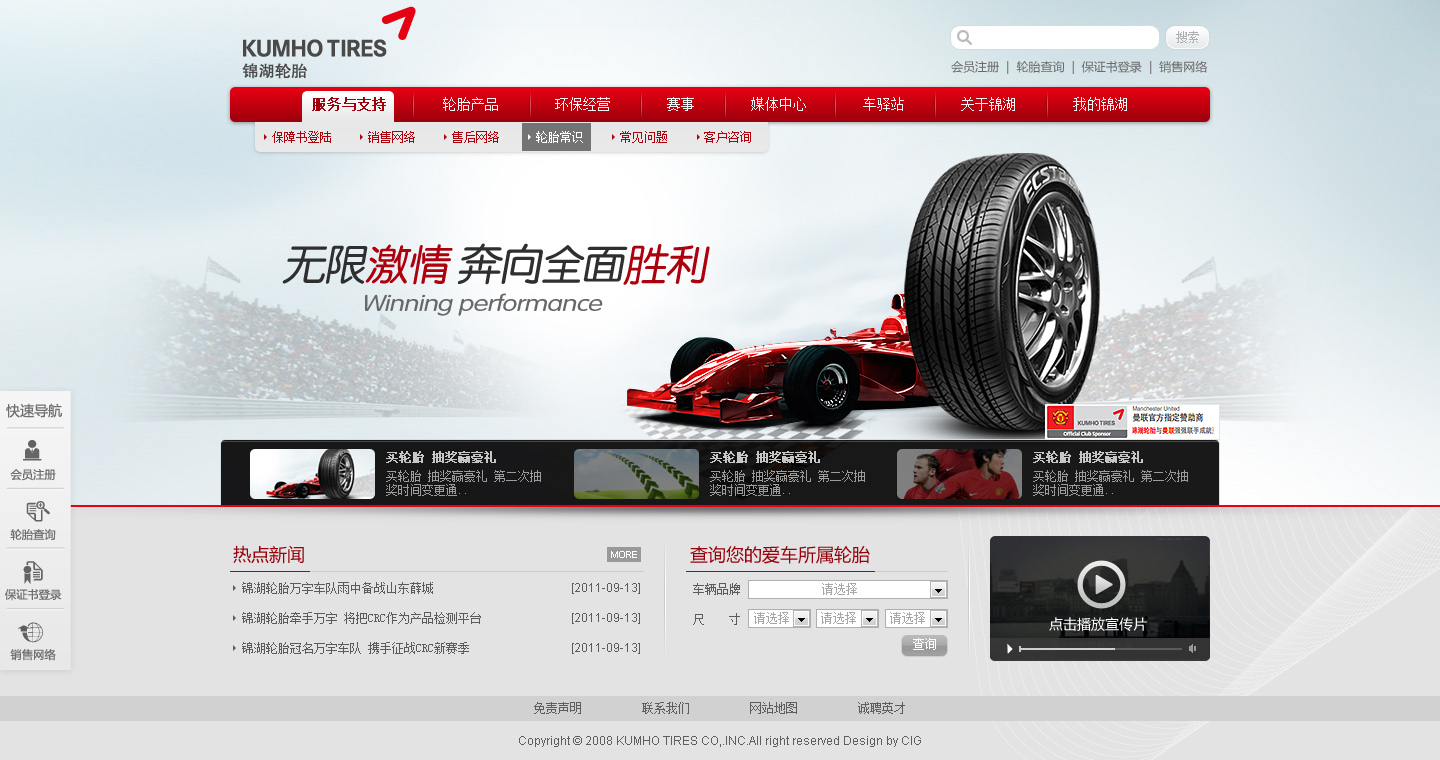Open 关于锦湖 menu
Screen dimensions: 1440x760
point(988,105)
